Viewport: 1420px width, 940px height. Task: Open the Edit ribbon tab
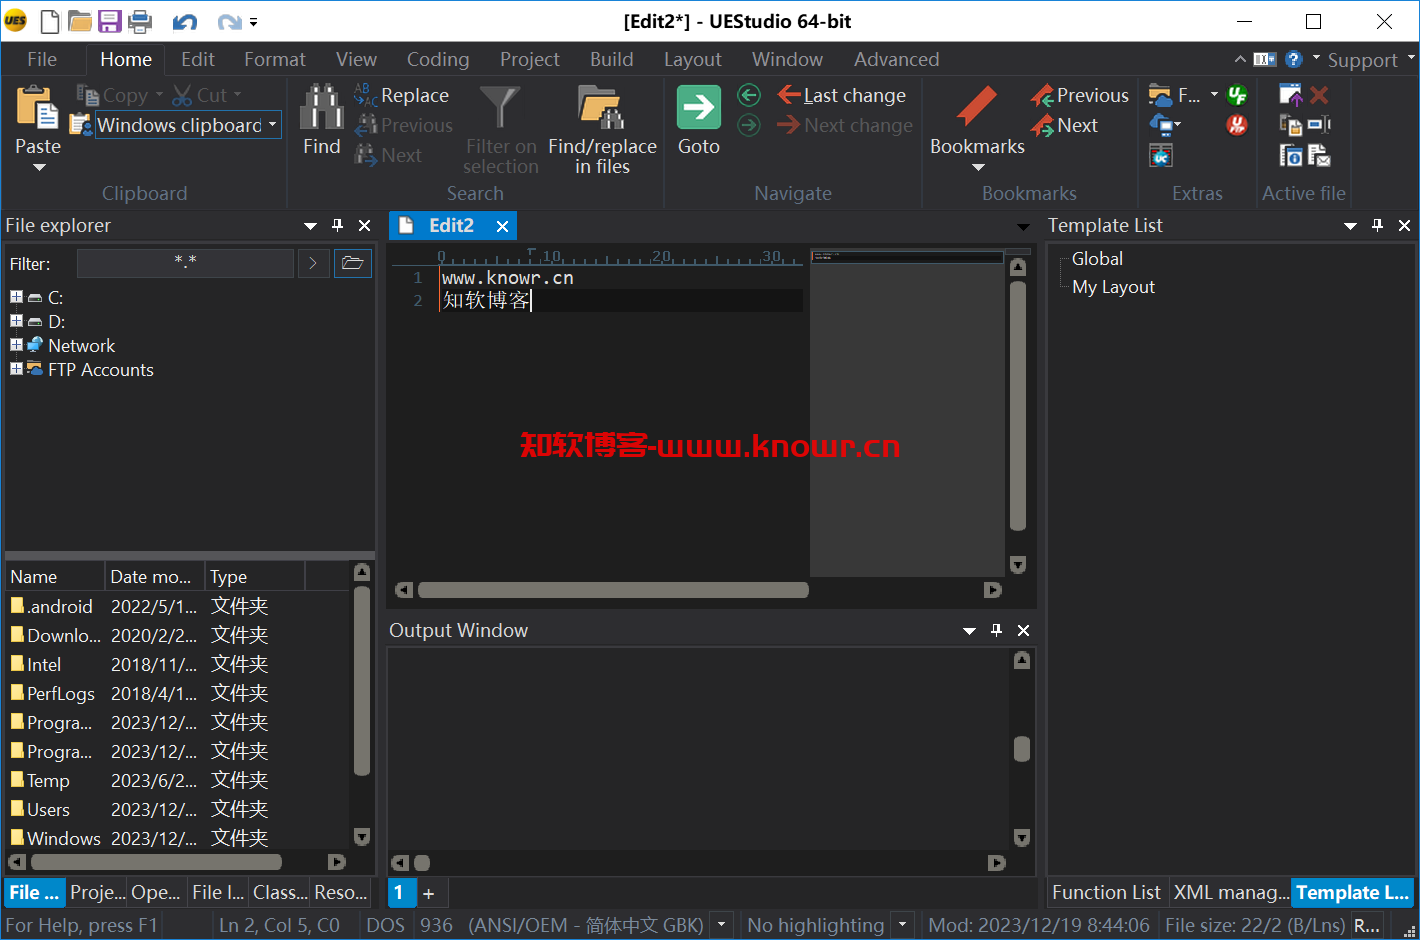pos(198,59)
